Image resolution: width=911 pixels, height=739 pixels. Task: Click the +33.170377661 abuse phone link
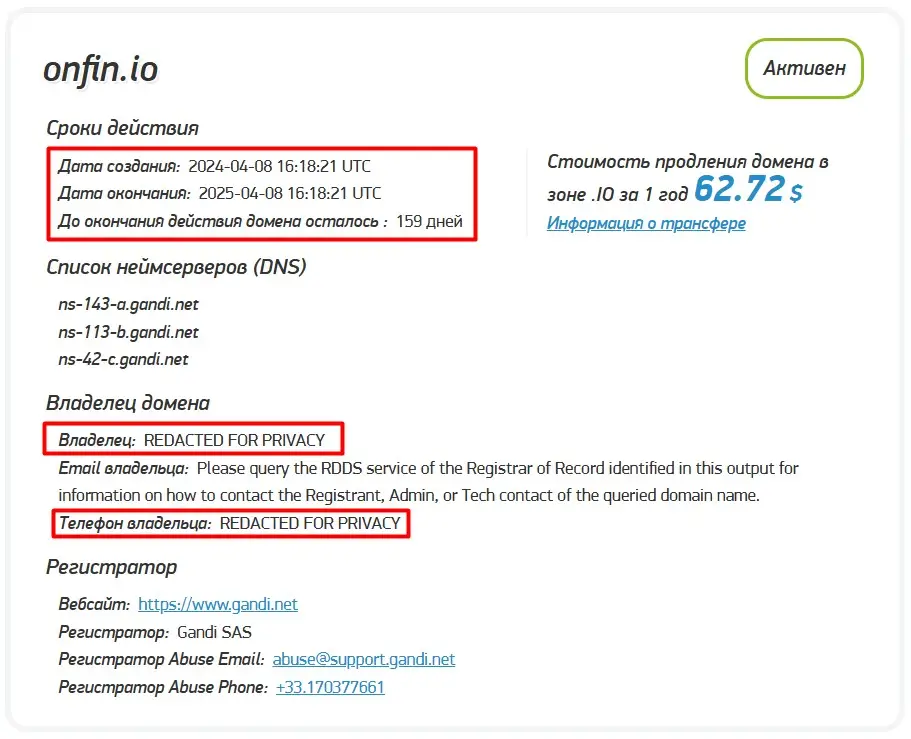[330, 687]
